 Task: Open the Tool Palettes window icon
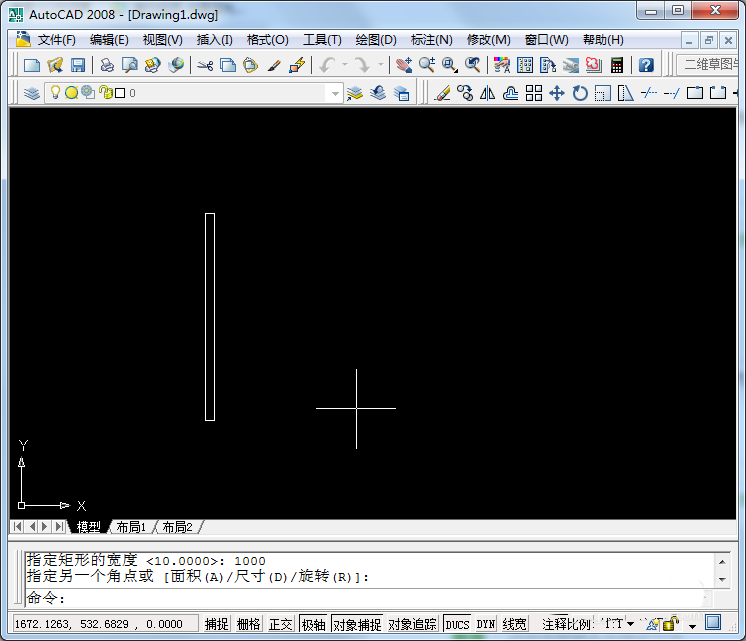(548, 65)
